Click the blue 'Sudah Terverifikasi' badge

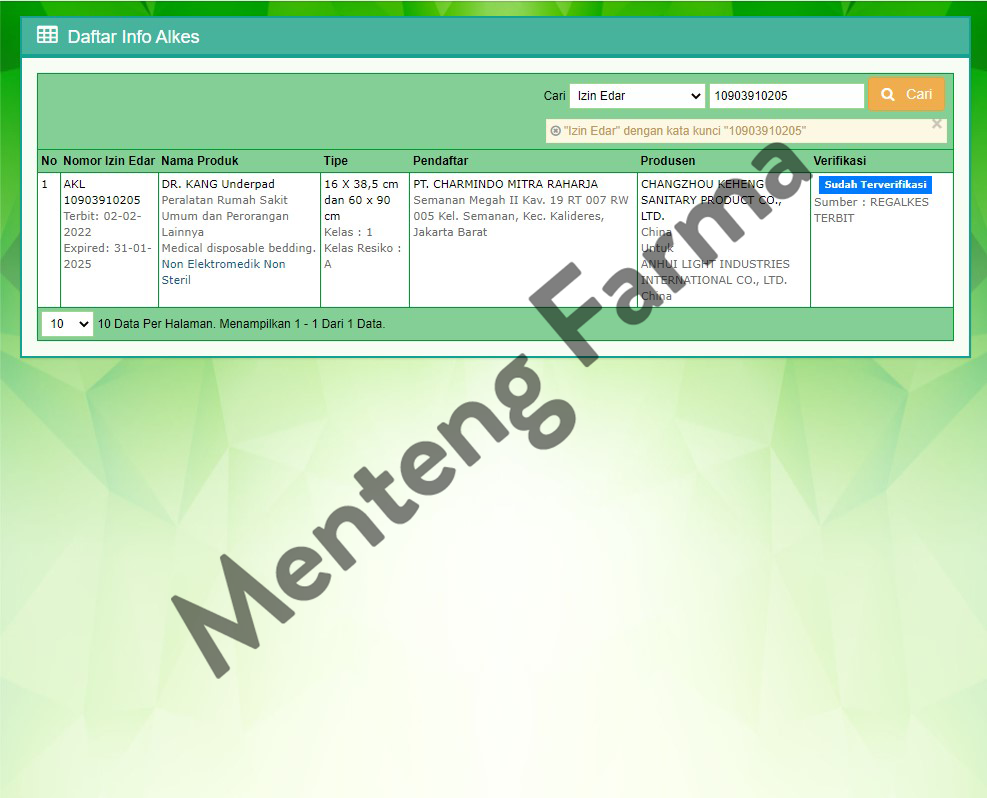pyautogui.click(x=874, y=184)
